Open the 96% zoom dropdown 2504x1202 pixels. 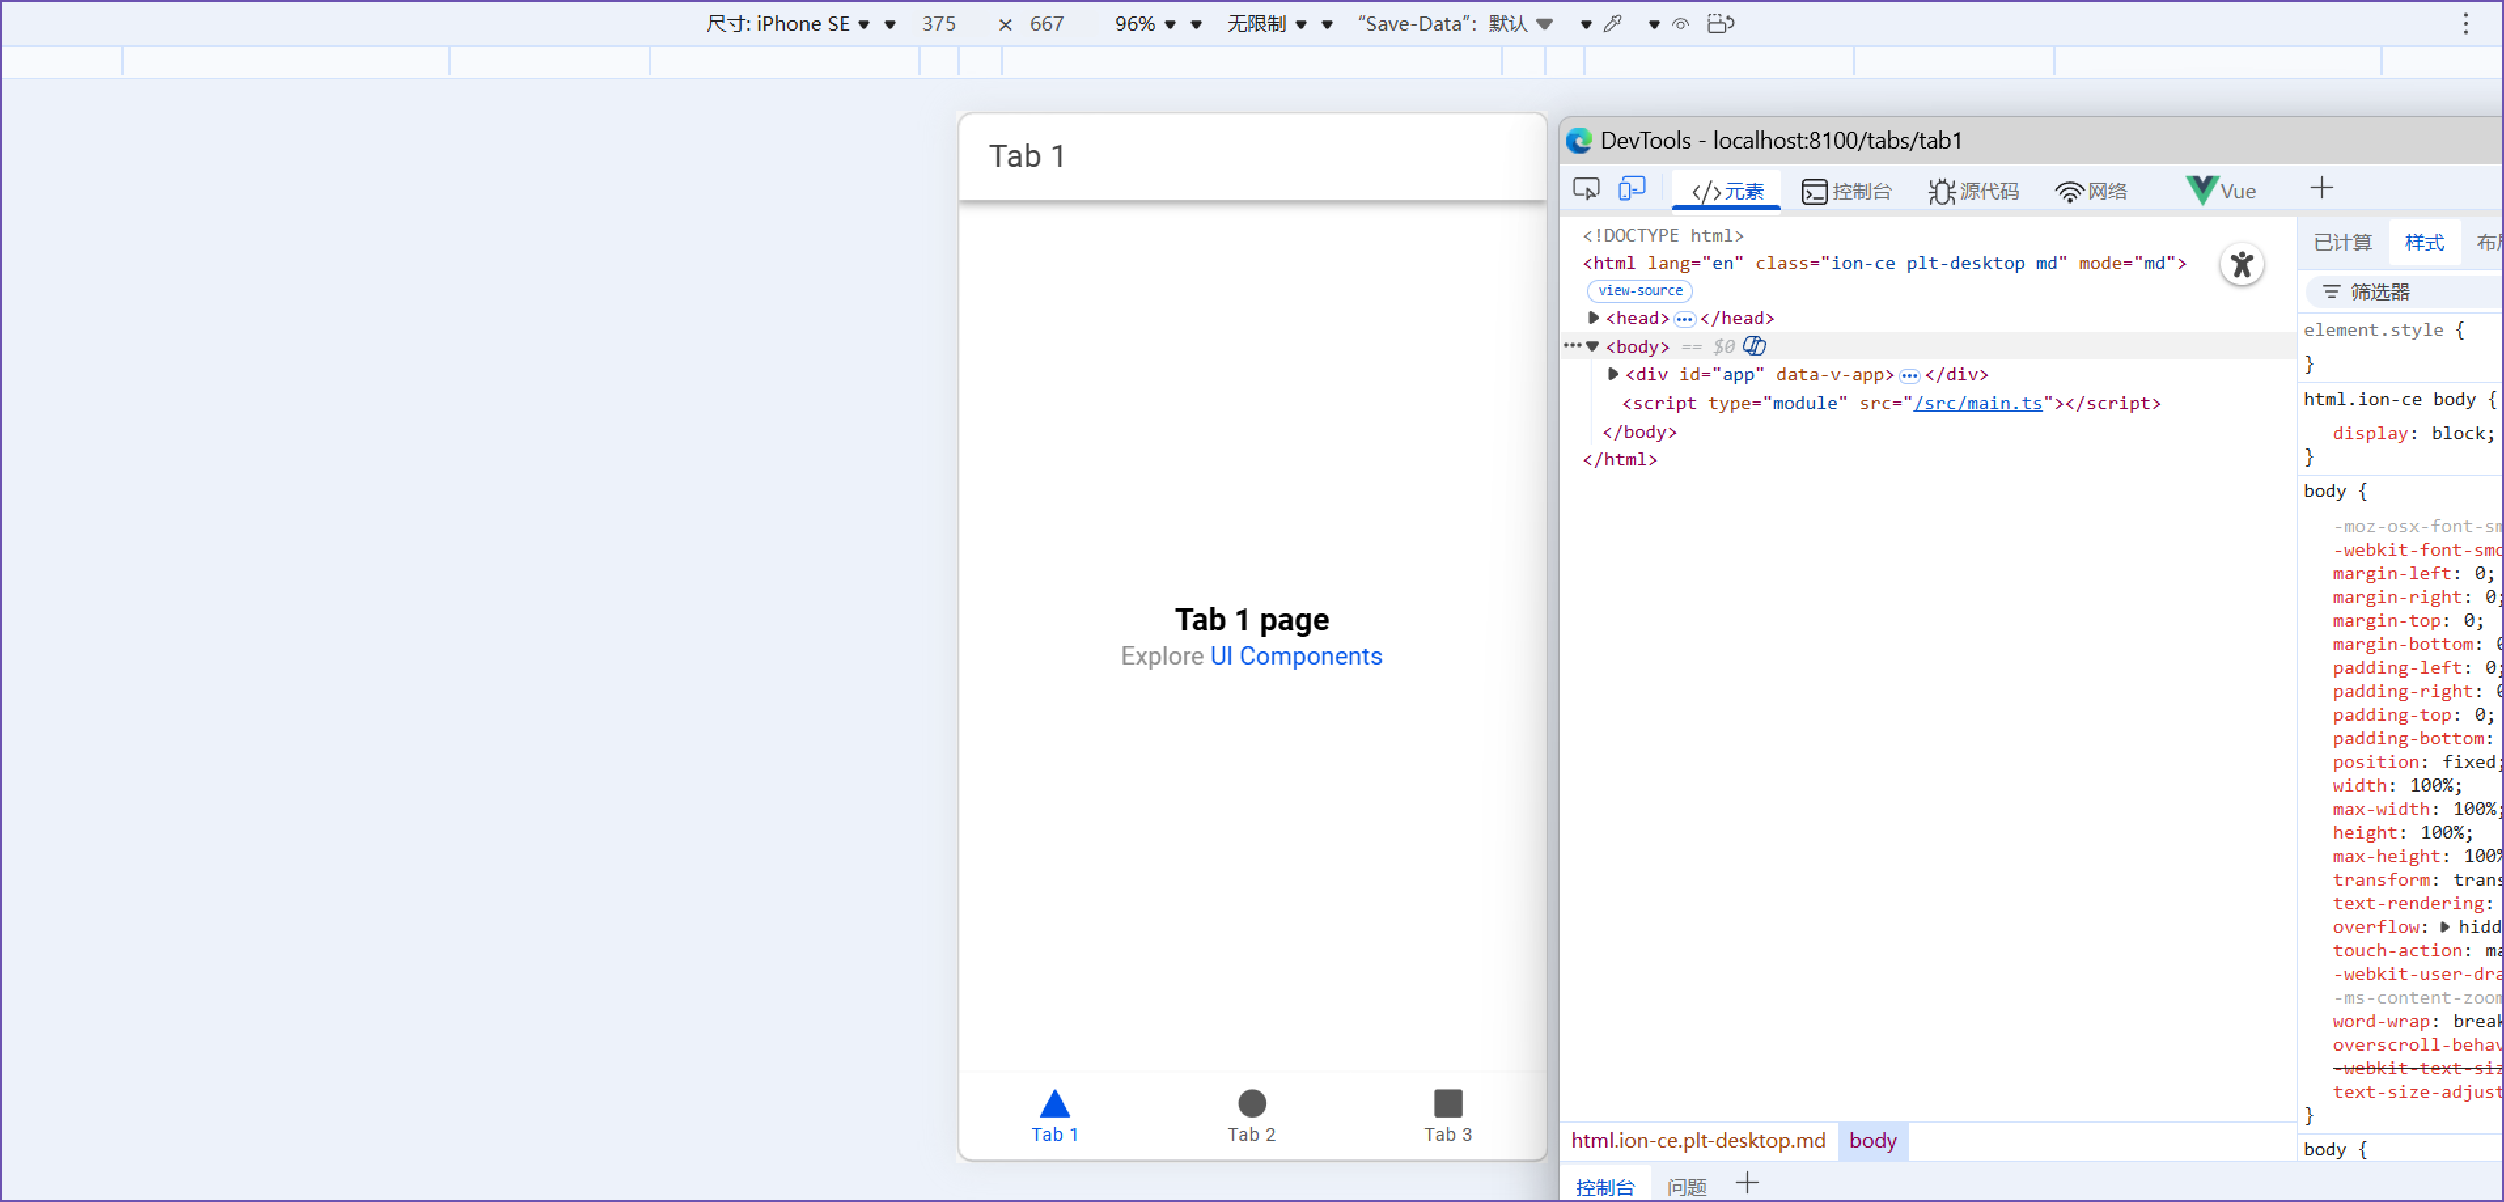click(1146, 24)
